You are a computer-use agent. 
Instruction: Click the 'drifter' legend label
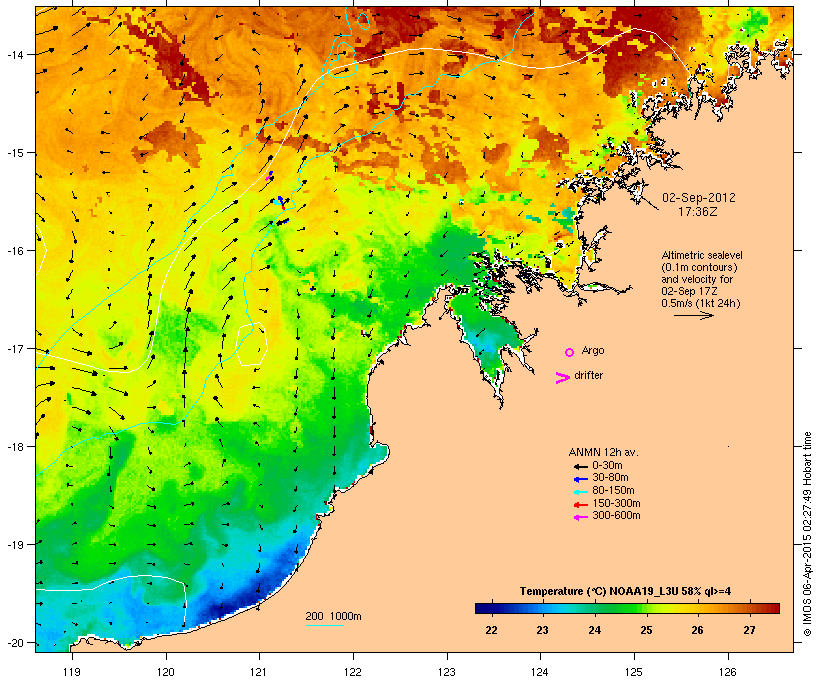pos(588,375)
